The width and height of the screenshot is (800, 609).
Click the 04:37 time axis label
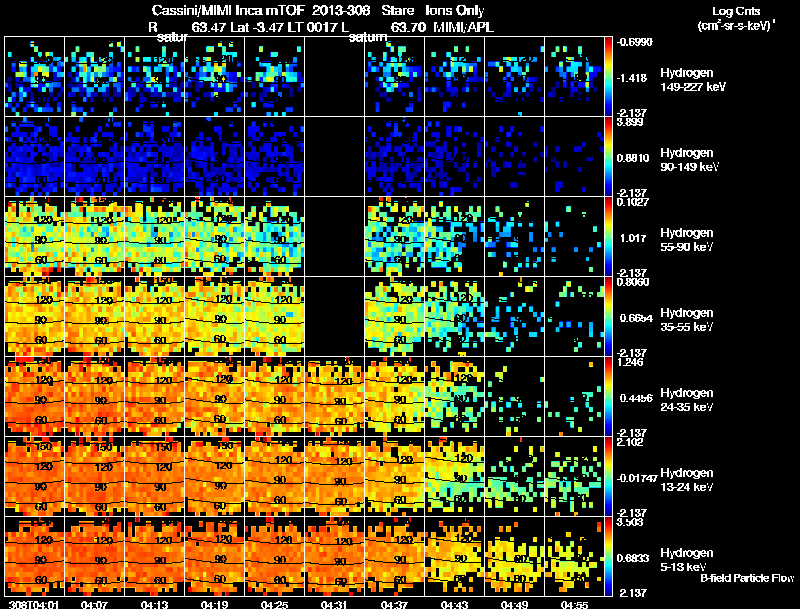click(394, 605)
